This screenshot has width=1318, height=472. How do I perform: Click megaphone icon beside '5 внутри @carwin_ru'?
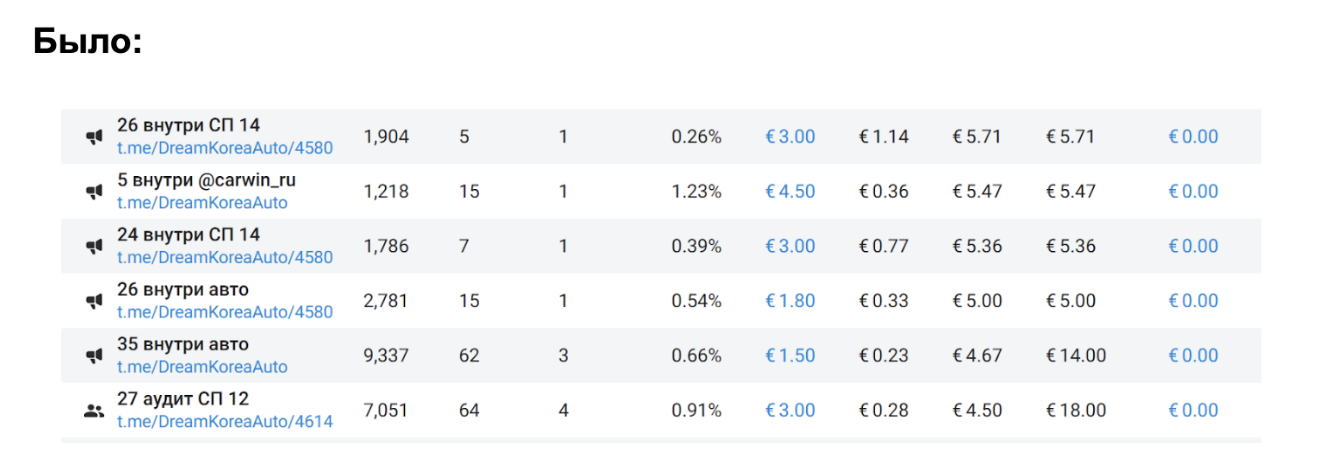pyautogui.click(x=95, y=192)
